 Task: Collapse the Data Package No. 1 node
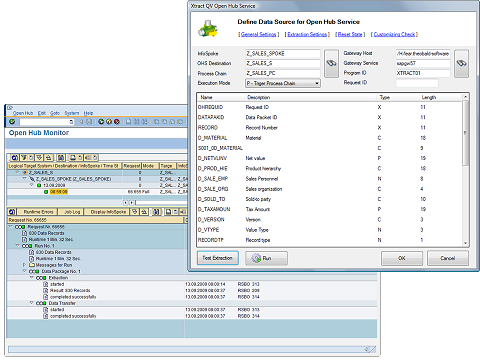pyautogui.click(x=24, y=271)
